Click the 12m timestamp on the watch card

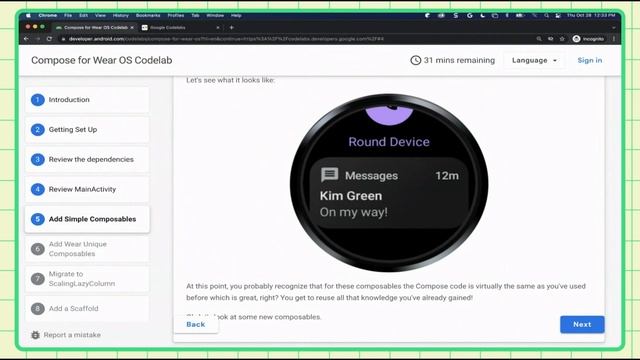(447, 176)
